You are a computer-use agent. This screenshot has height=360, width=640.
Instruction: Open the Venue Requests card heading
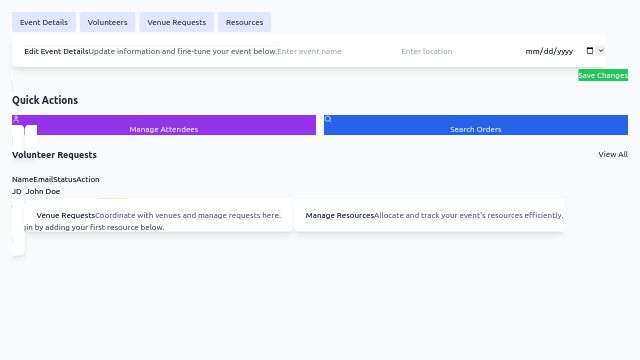[65, 215]
